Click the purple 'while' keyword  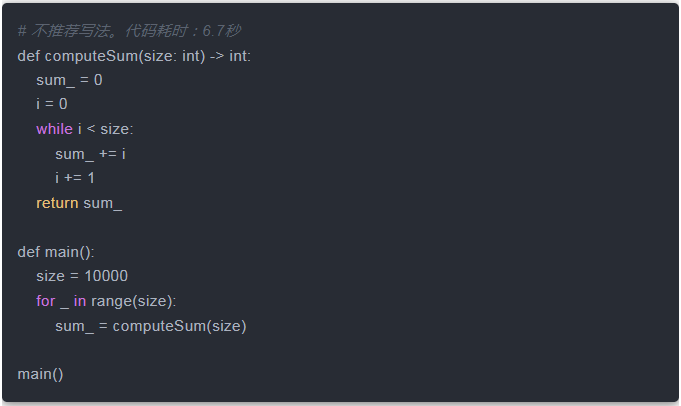54,129
